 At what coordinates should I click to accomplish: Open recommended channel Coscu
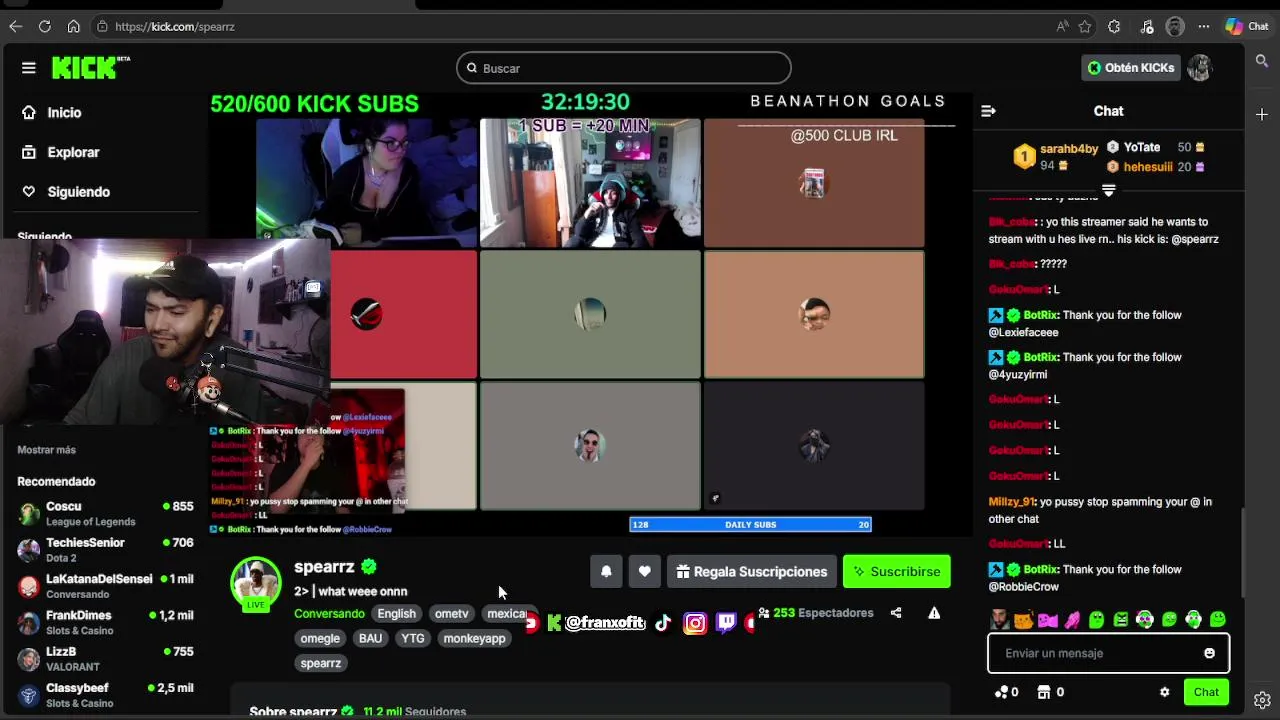(x=105, y=514)
